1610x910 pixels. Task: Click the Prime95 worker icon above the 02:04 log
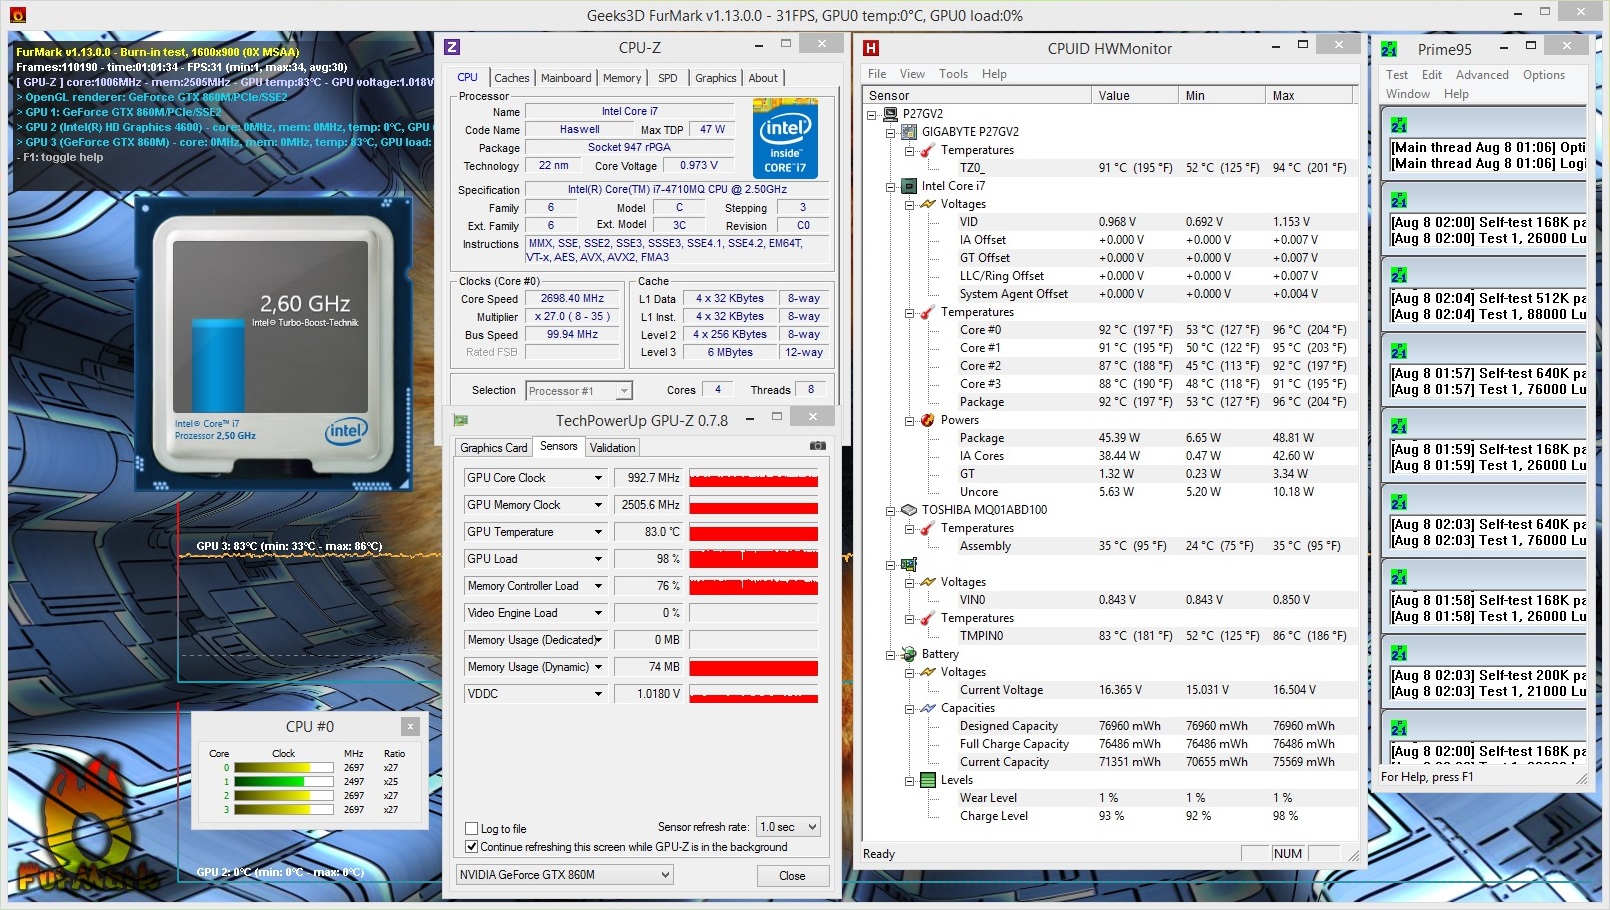[x=1399, y=275]
